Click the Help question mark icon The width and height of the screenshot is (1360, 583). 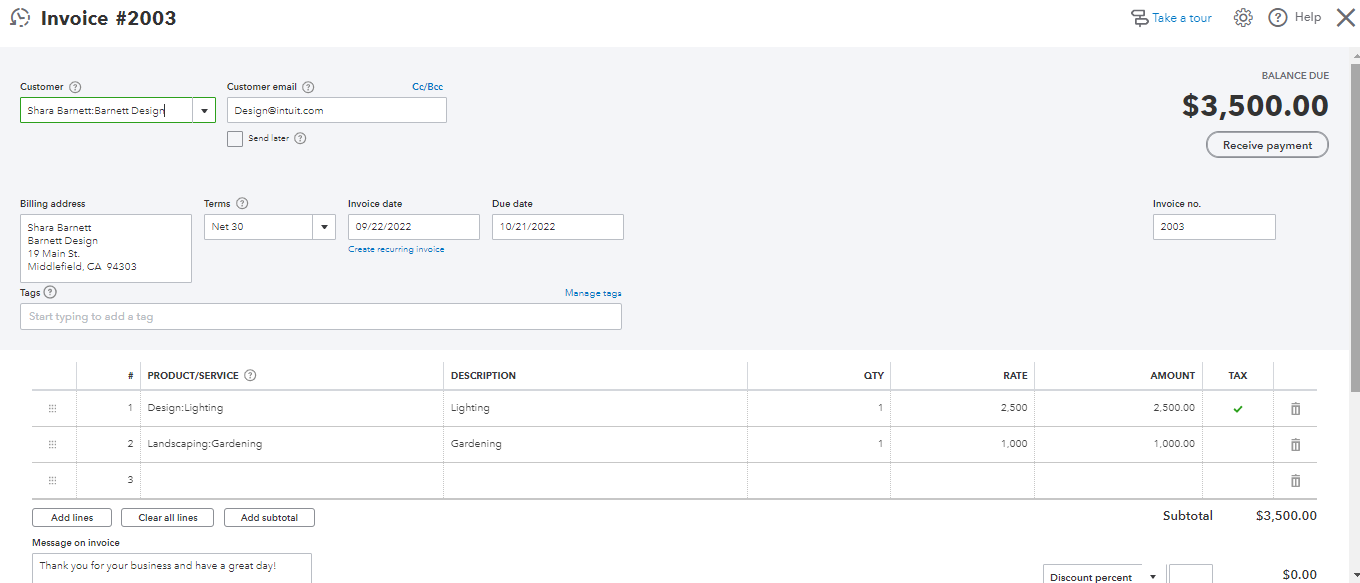coord(1278,18)
